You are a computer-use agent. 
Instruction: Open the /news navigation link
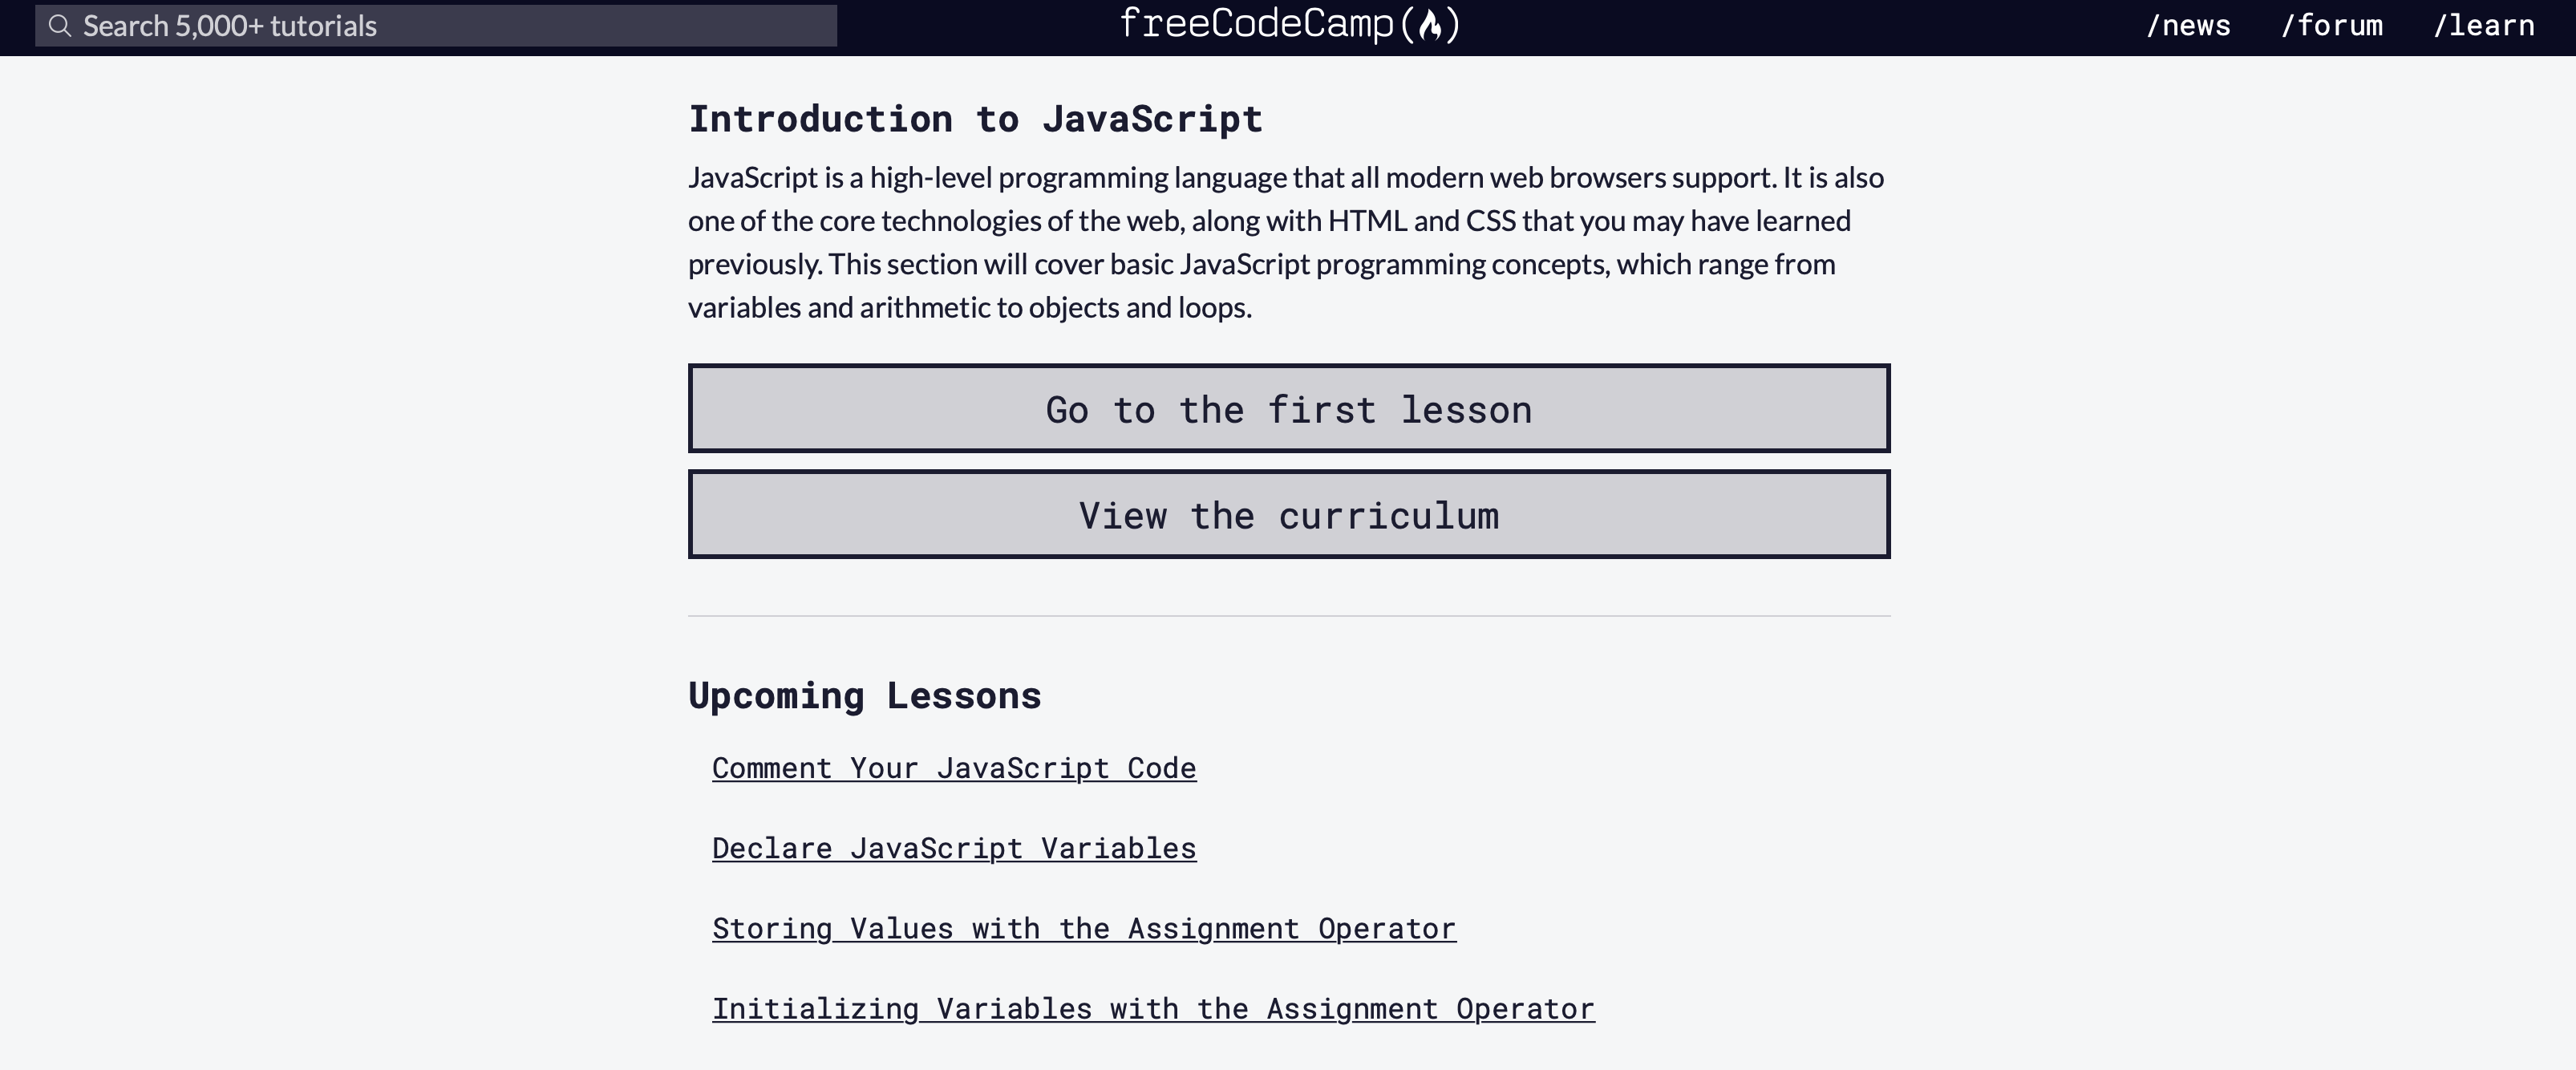point(2188,26)
